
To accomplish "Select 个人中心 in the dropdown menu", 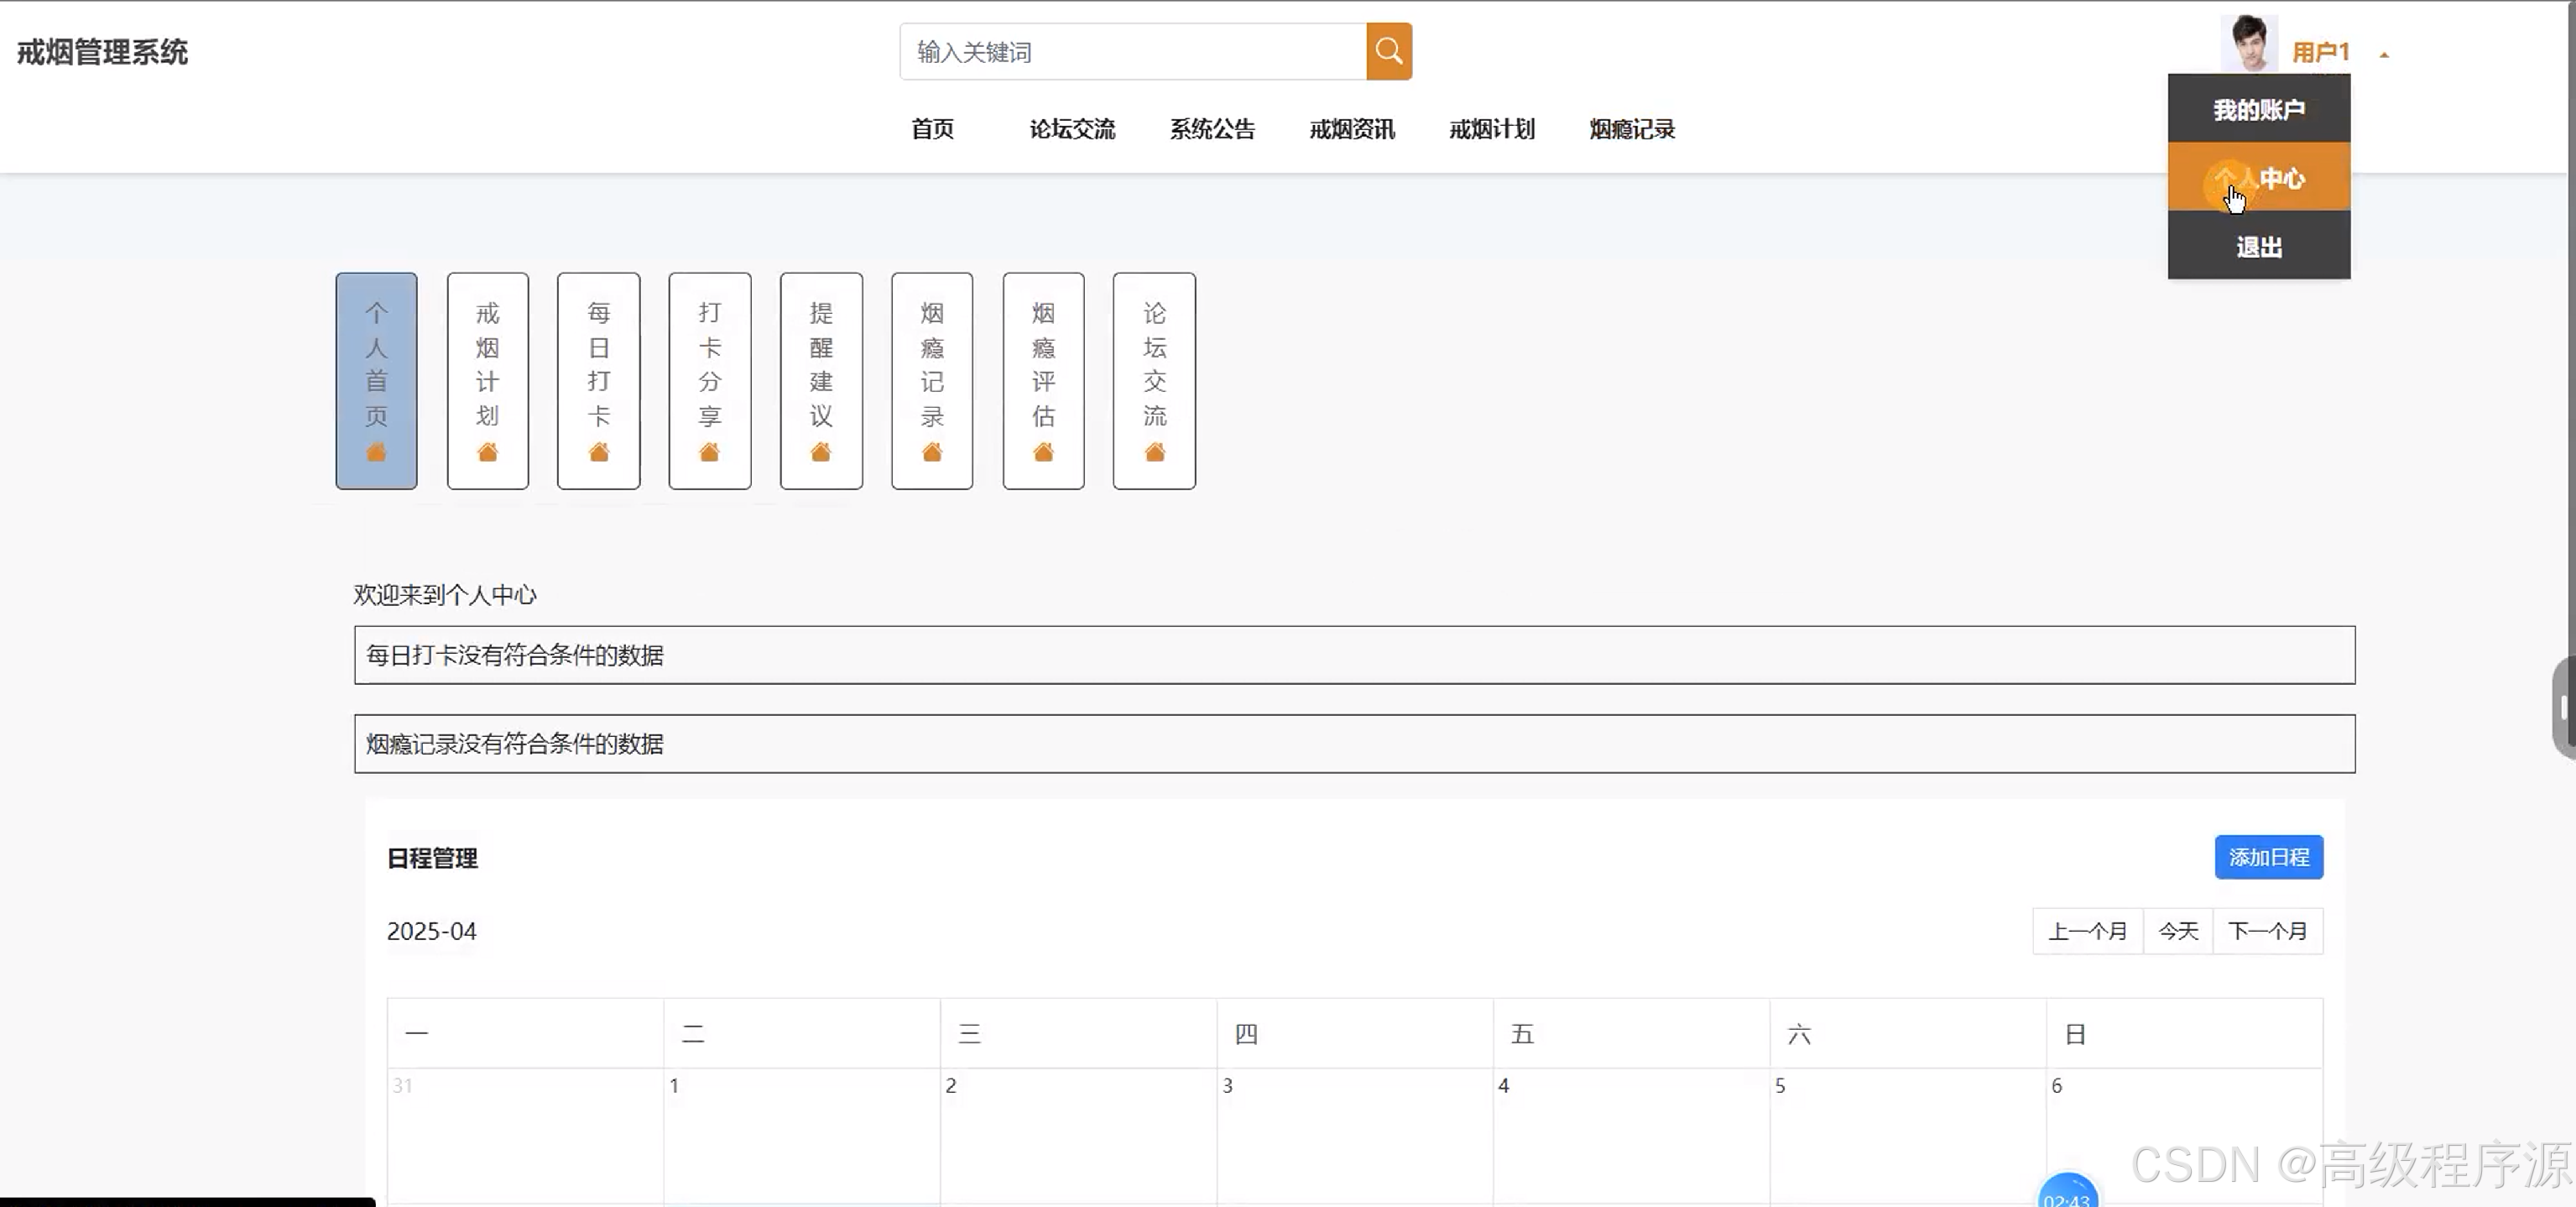I will tap(2258, 178).
